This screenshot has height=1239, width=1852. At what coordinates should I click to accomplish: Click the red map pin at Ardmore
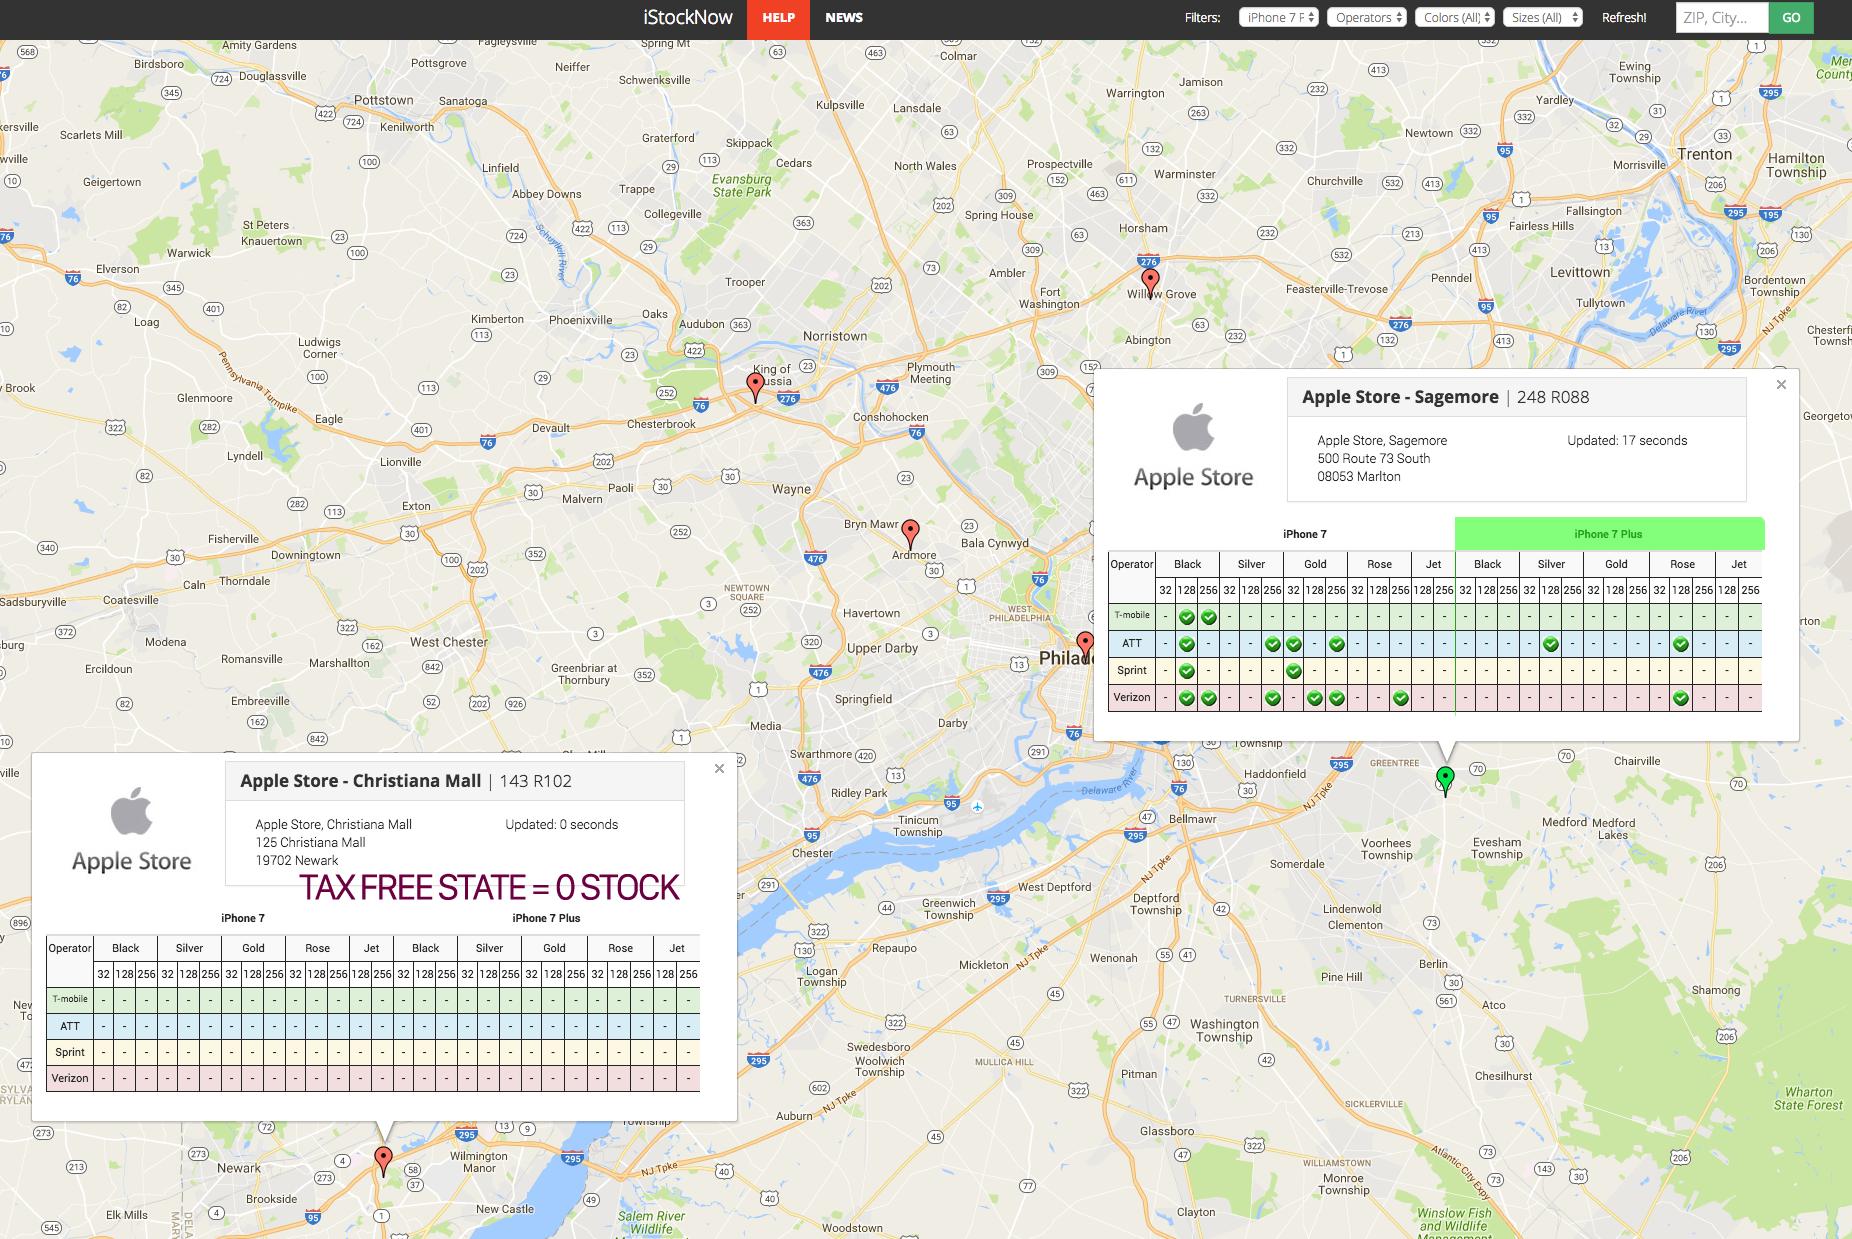[910, 533]
